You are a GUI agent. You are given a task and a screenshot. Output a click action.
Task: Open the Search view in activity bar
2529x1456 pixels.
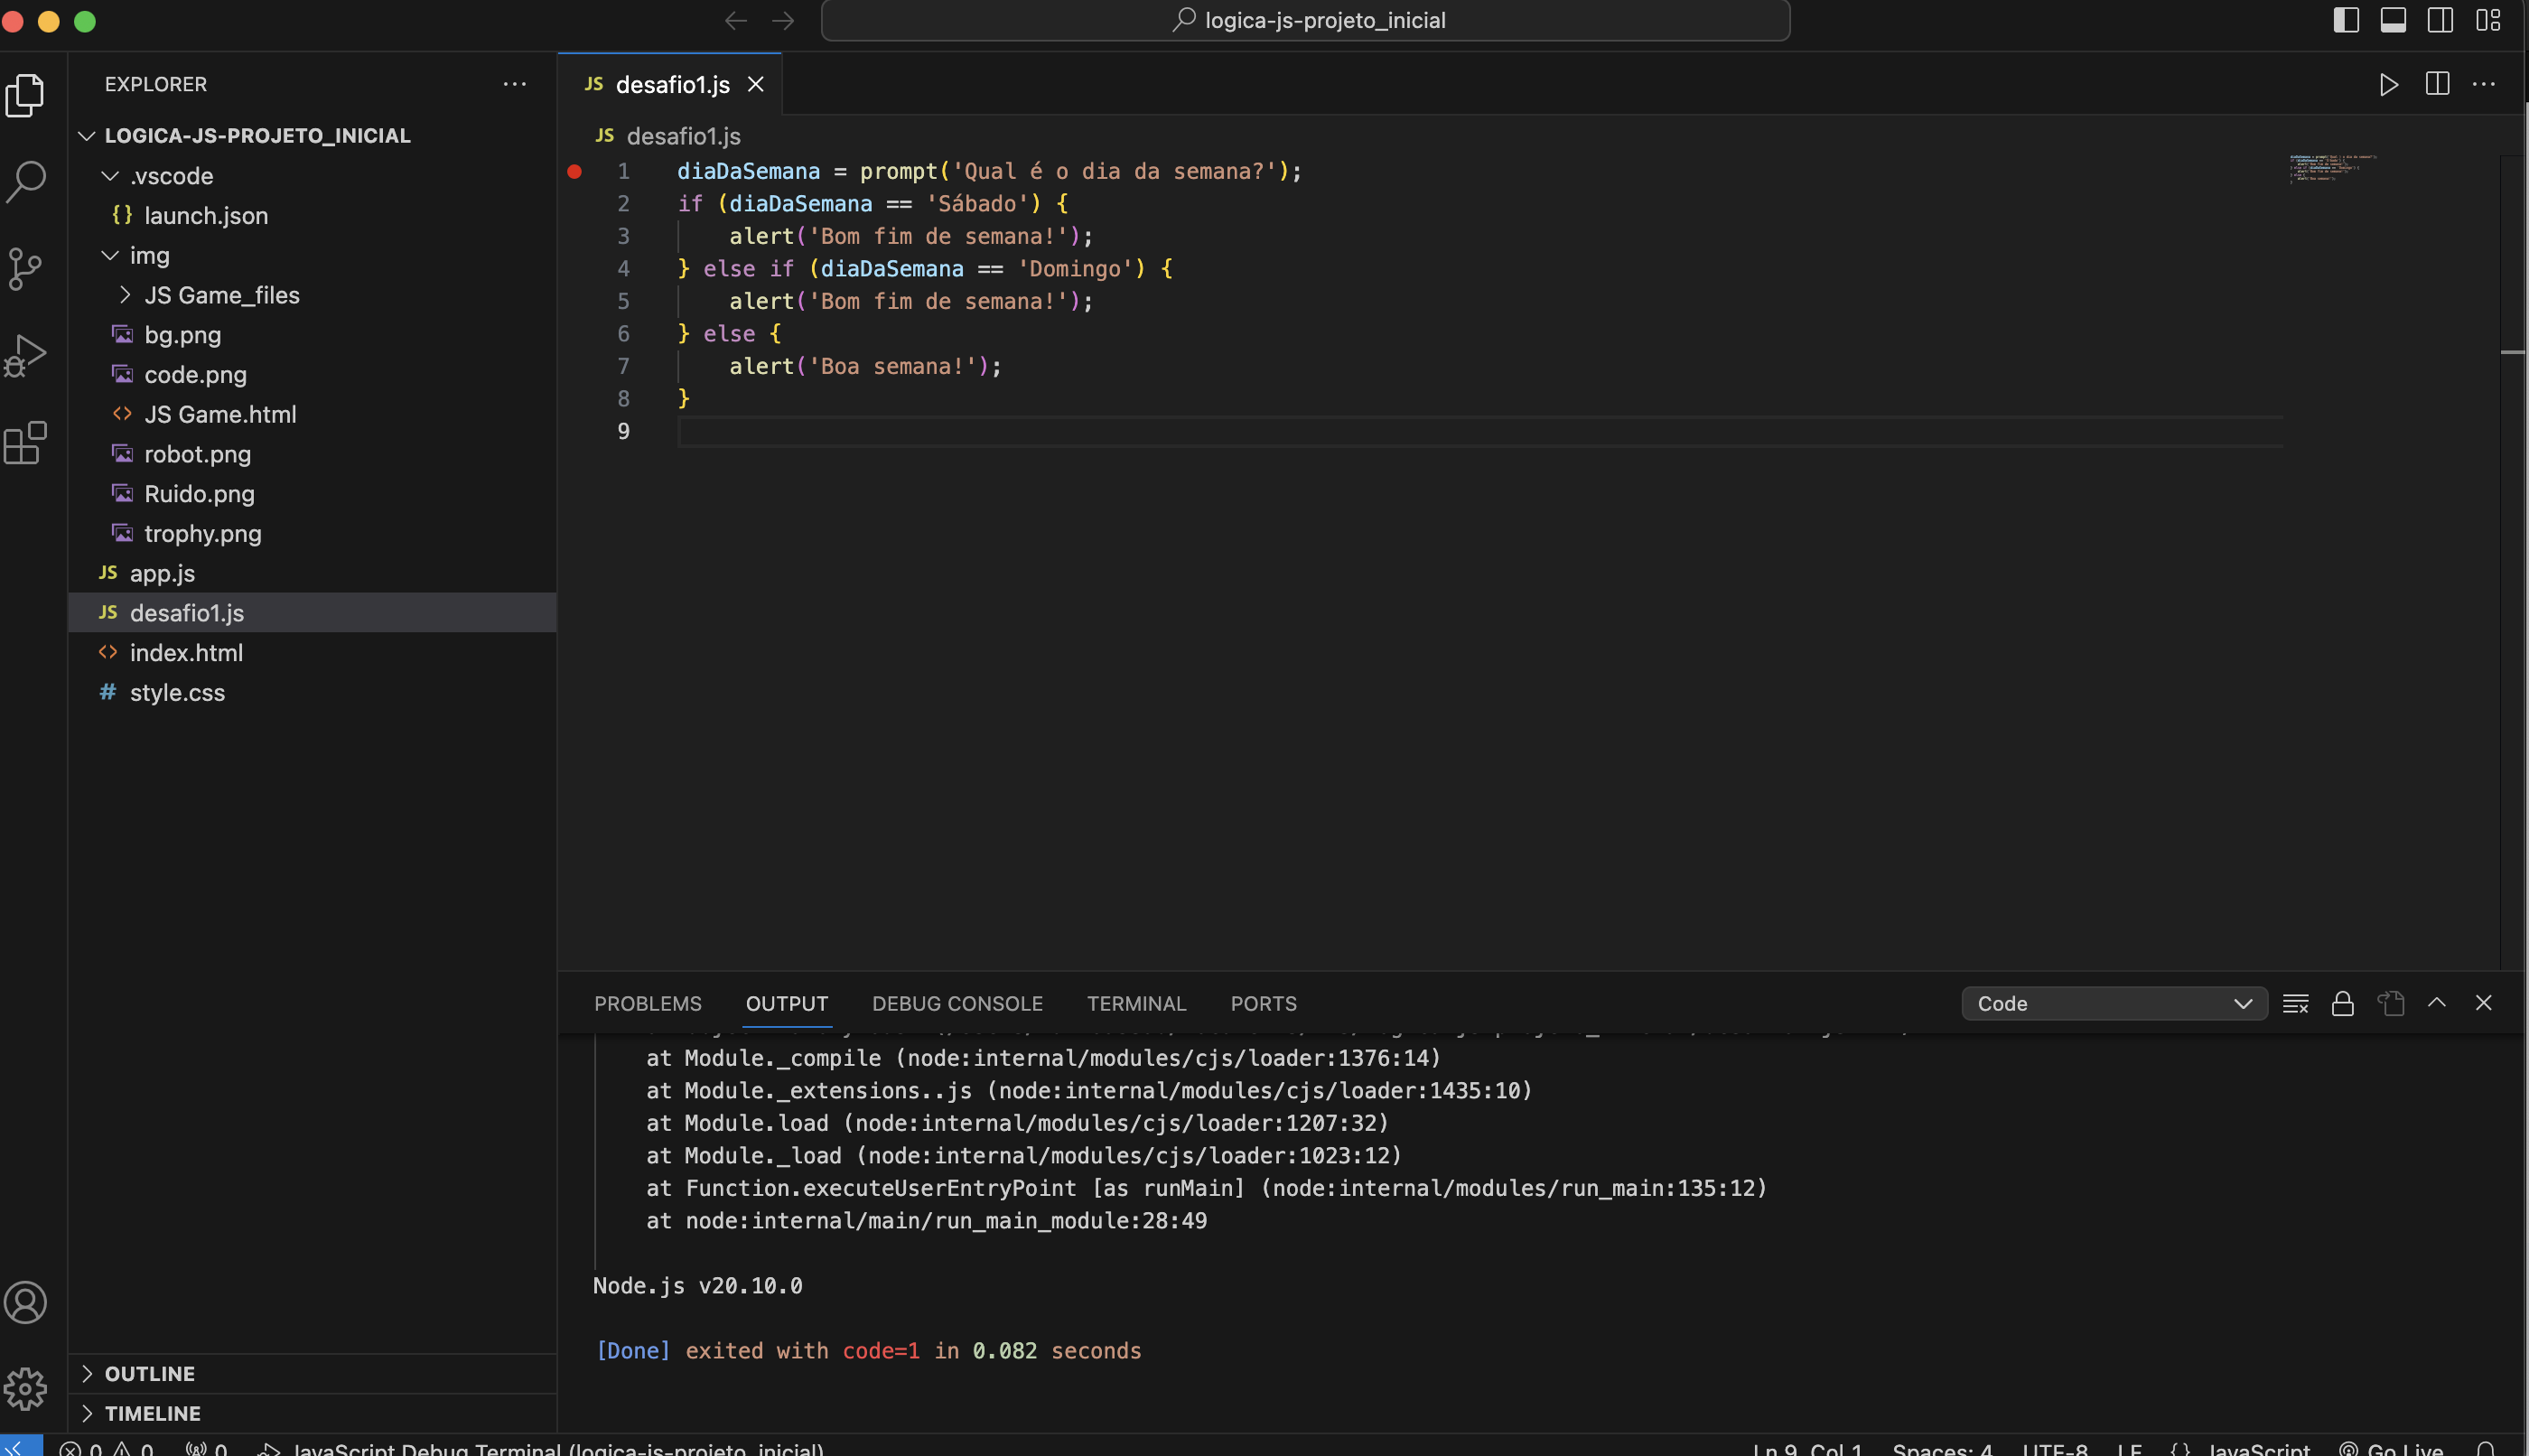(x=25, y=182)
